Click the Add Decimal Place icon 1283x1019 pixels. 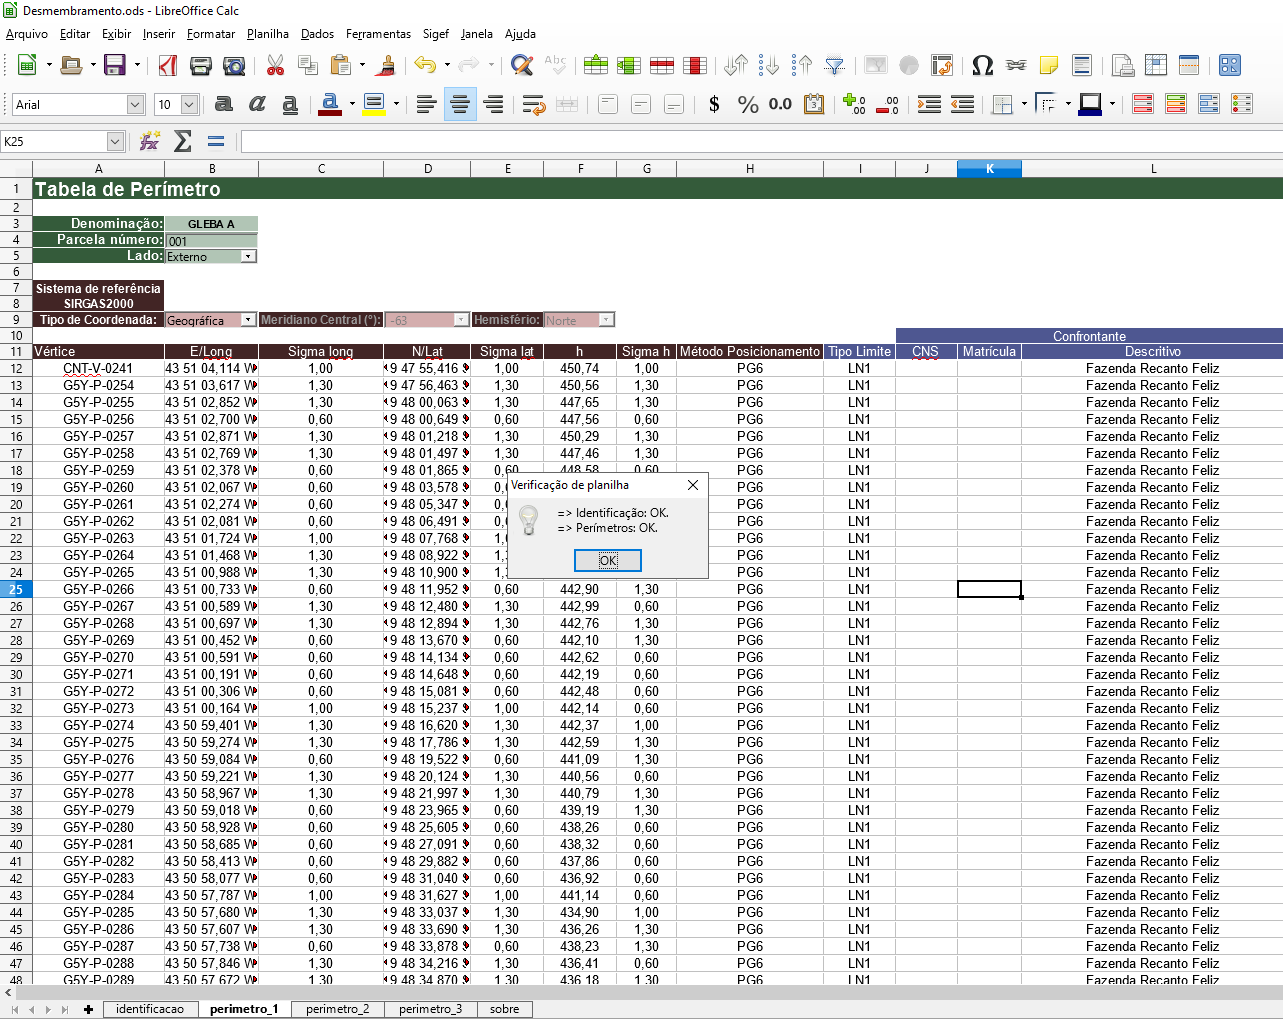(x=854, y=104)
